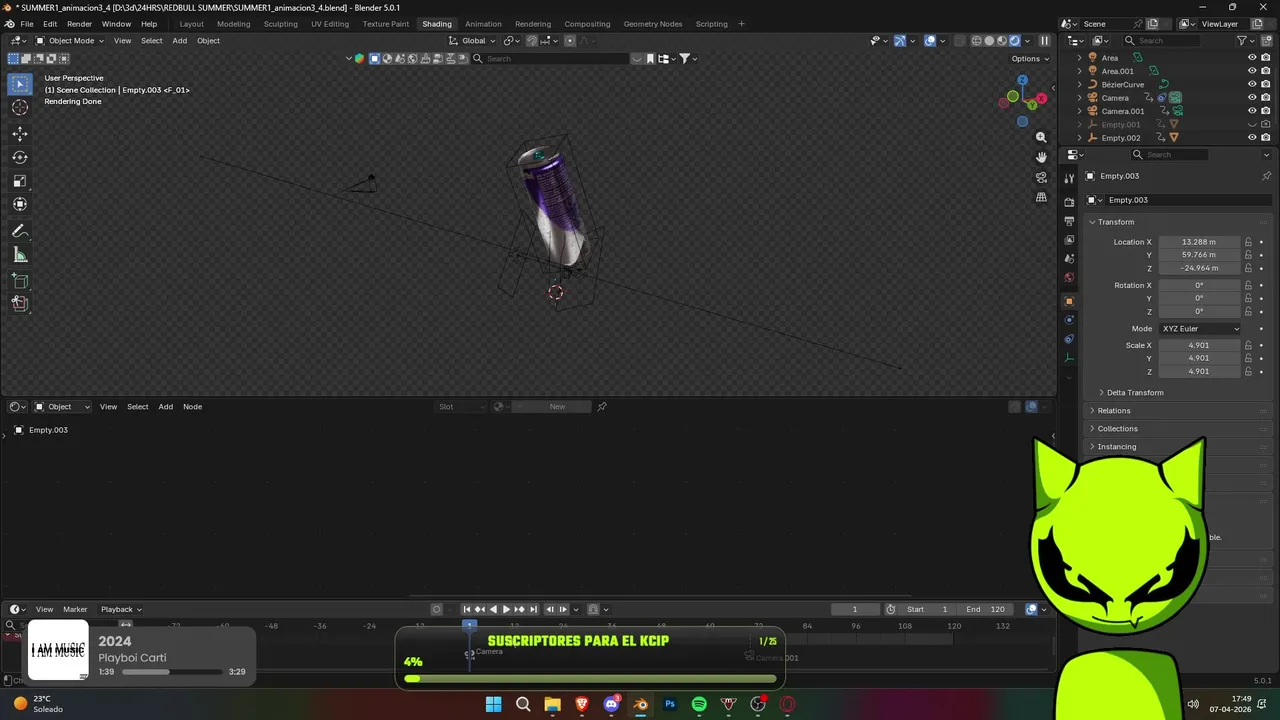Switch to Rendered viewport shading
Screen dimensions: 1280x720
point(1015,41)
